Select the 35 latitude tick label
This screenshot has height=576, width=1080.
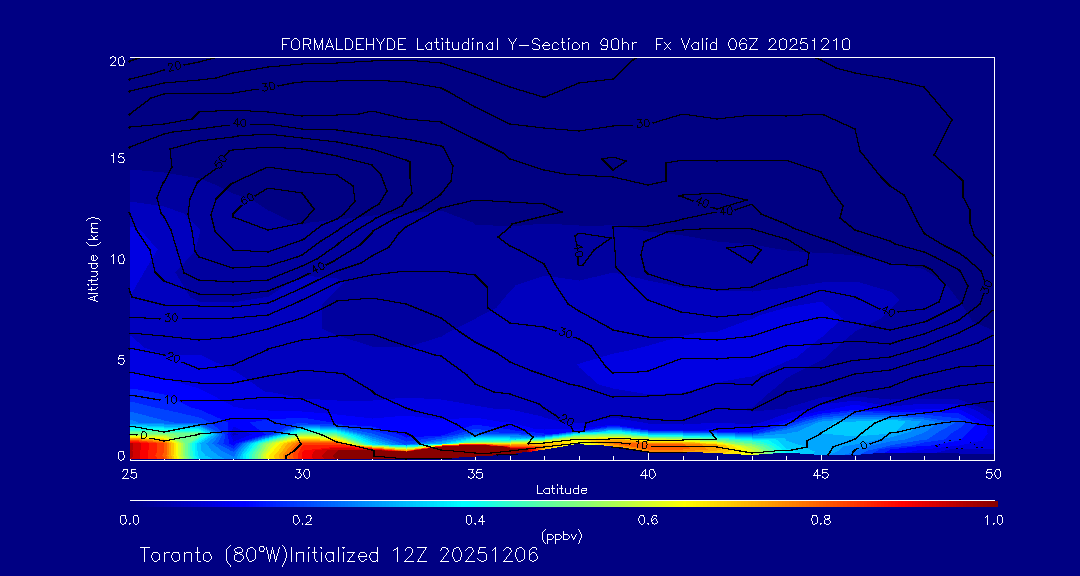[475, 473]
